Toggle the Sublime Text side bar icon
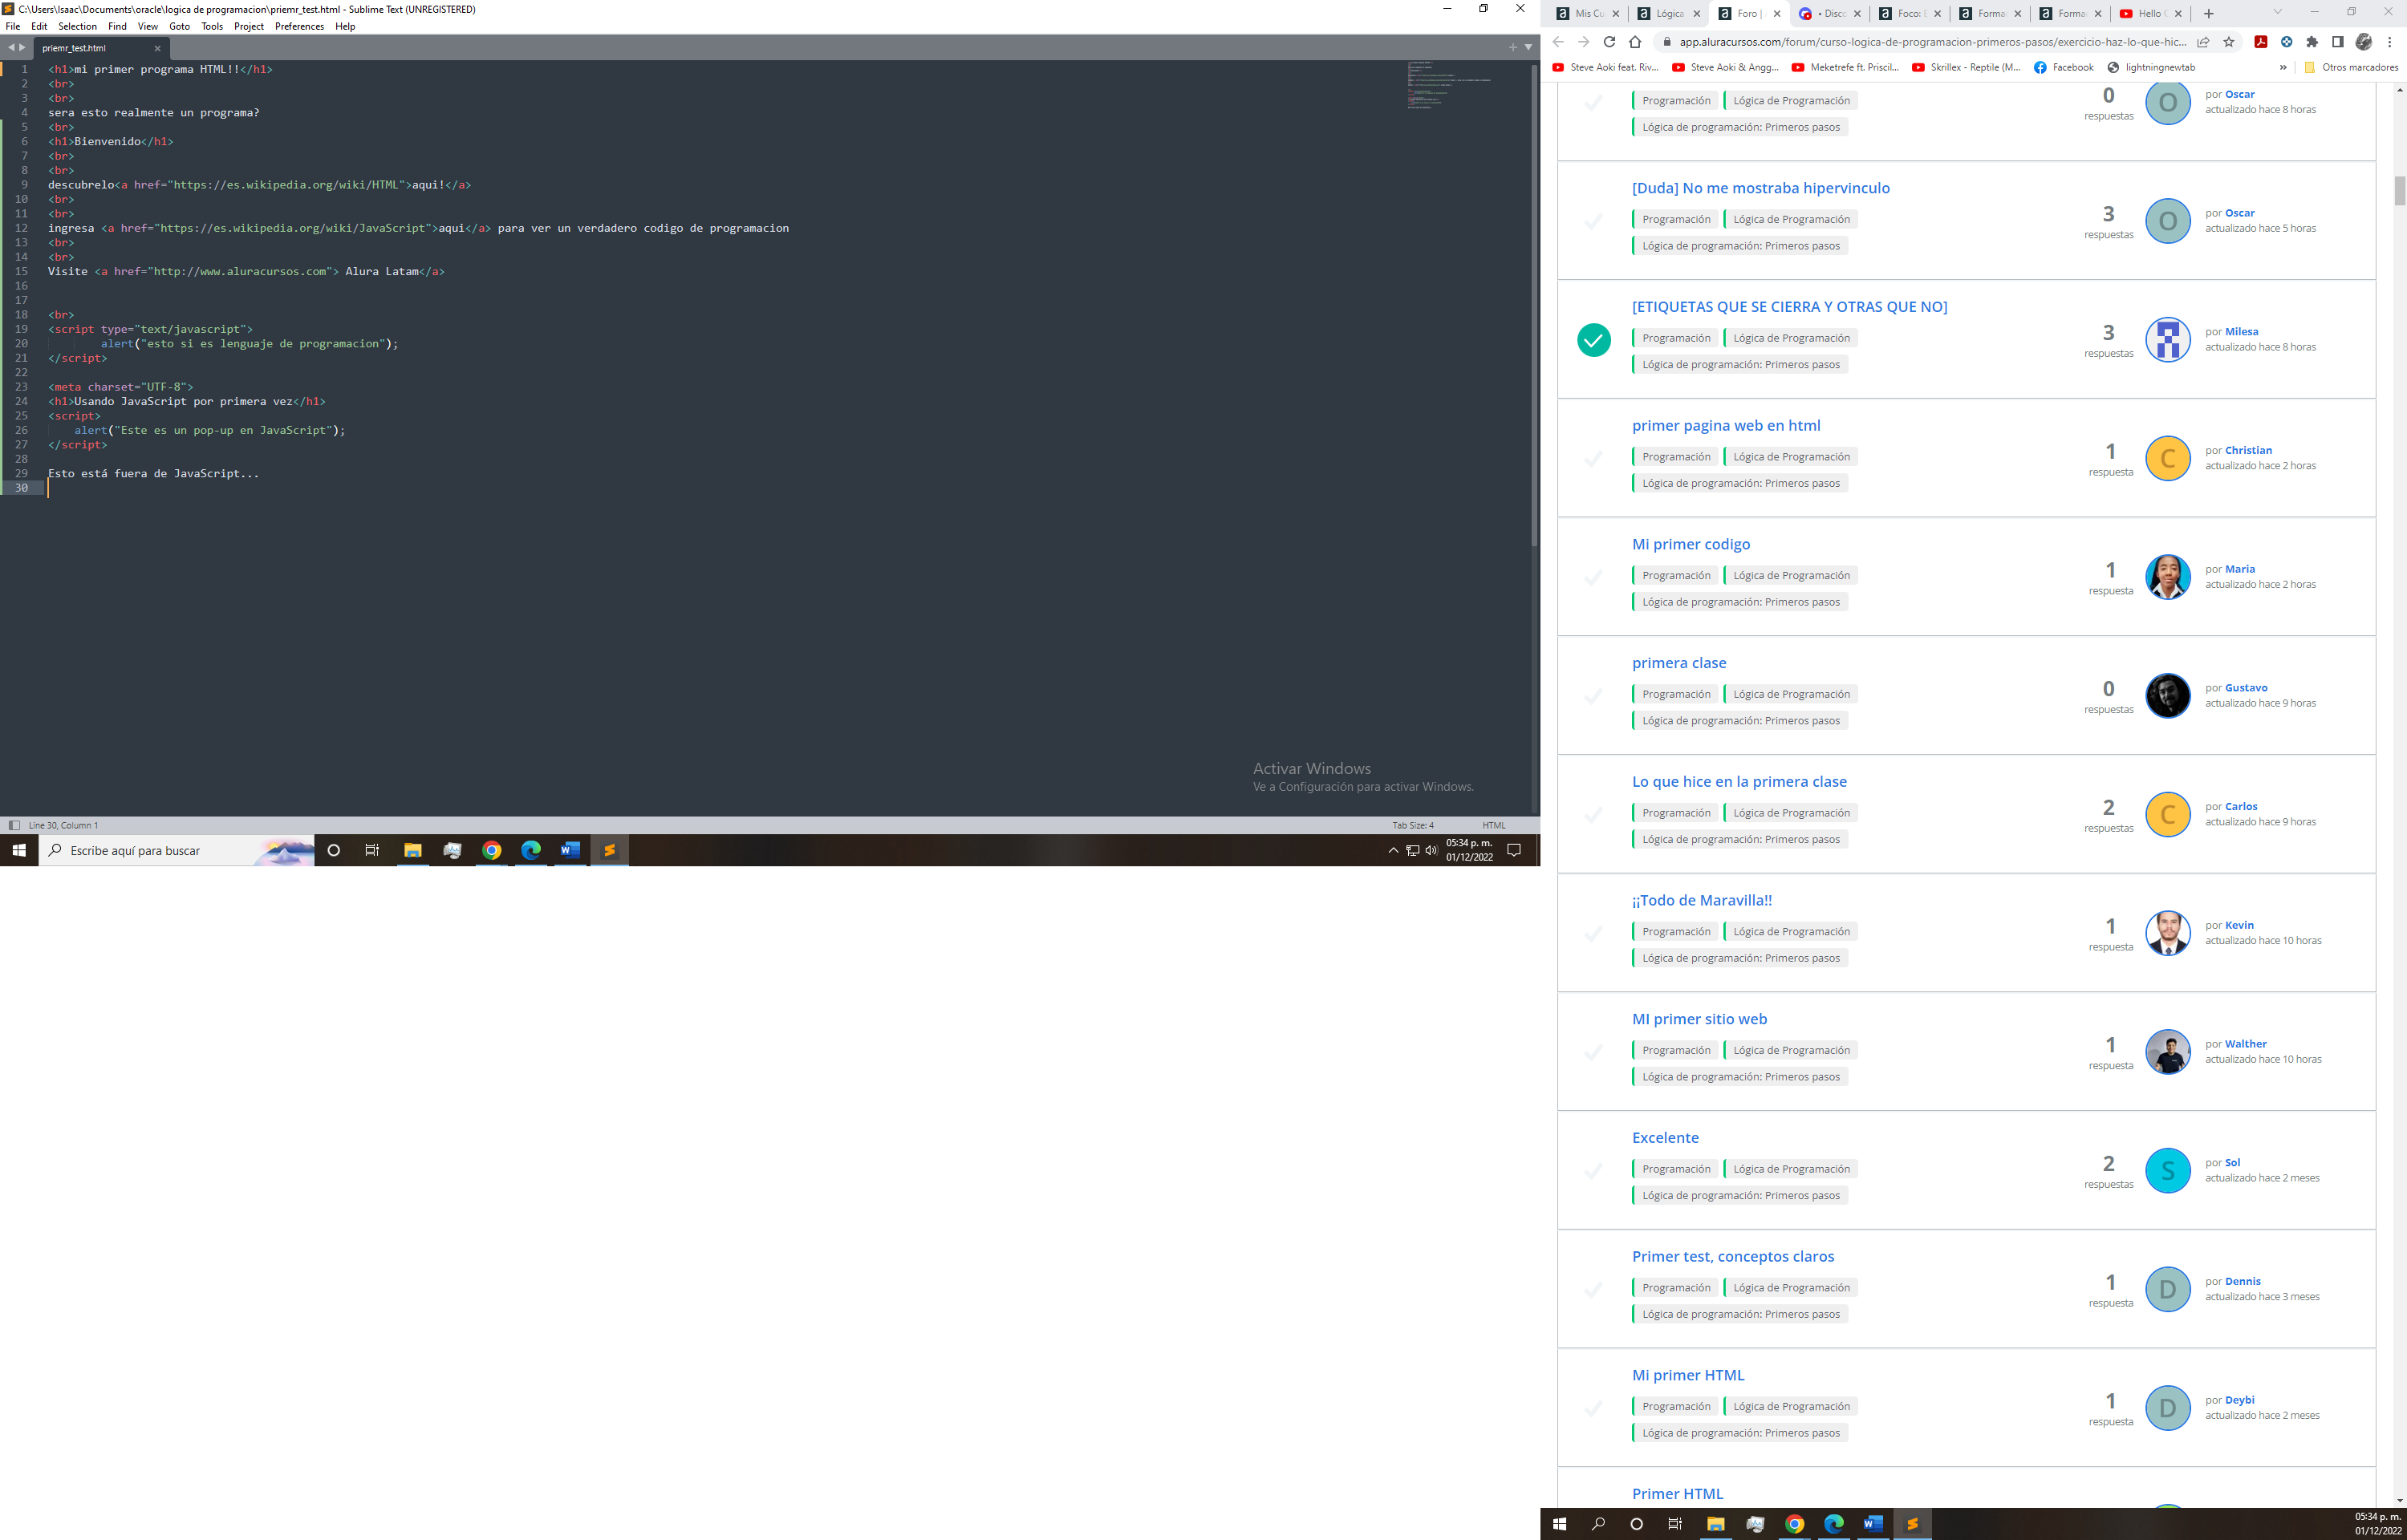 pos(14,825)
